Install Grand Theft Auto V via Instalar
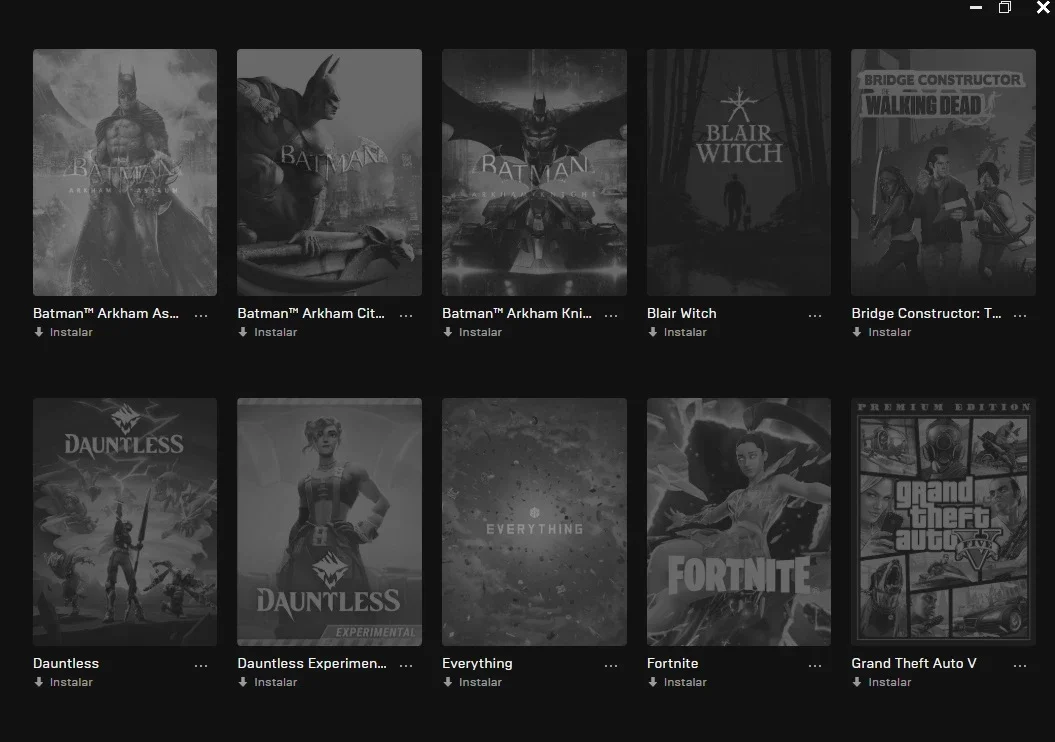Screen dimensions: 1055x742 (881, 682)
